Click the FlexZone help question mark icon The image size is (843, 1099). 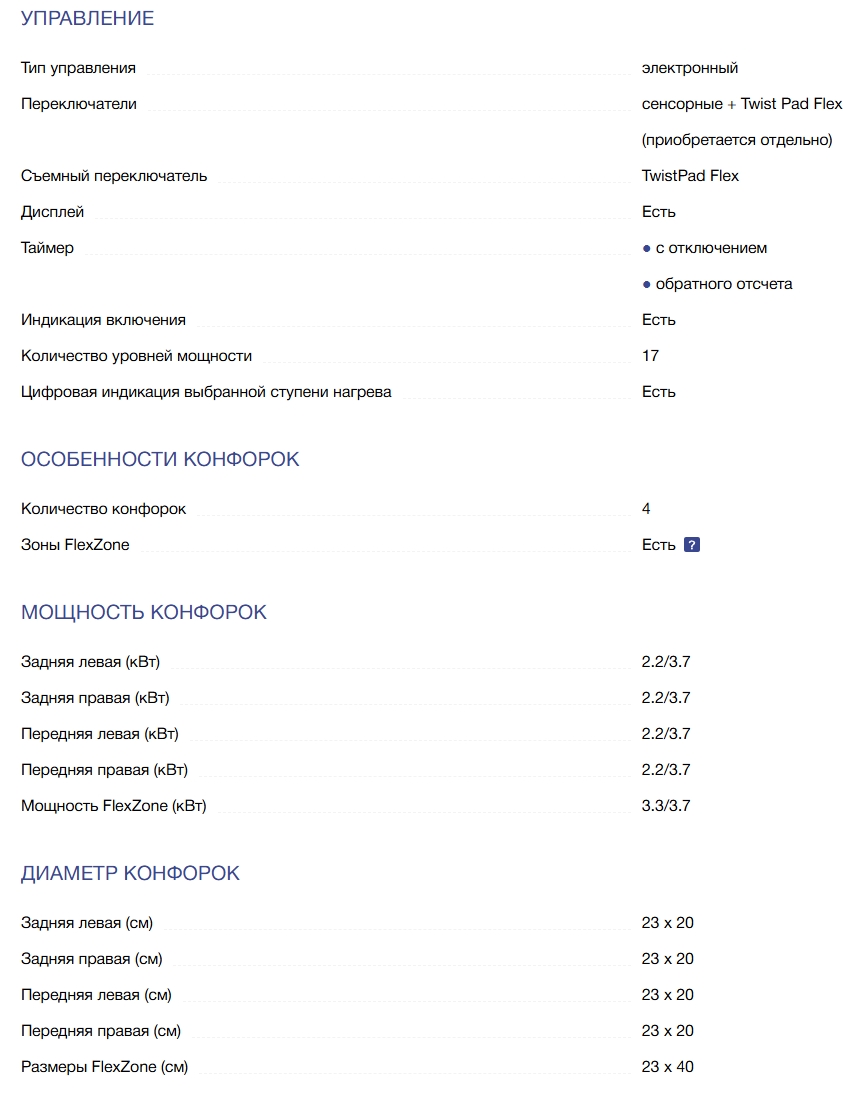(x=691, y=545)
